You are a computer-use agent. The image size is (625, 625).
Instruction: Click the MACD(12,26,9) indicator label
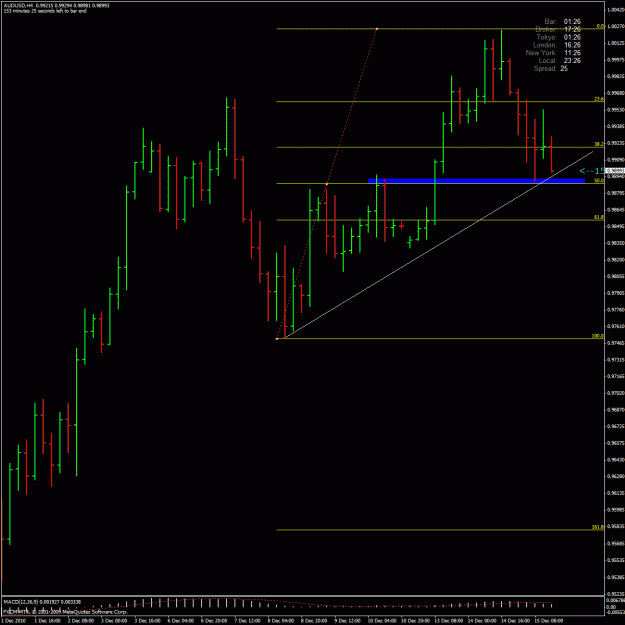tap(42, 601)
